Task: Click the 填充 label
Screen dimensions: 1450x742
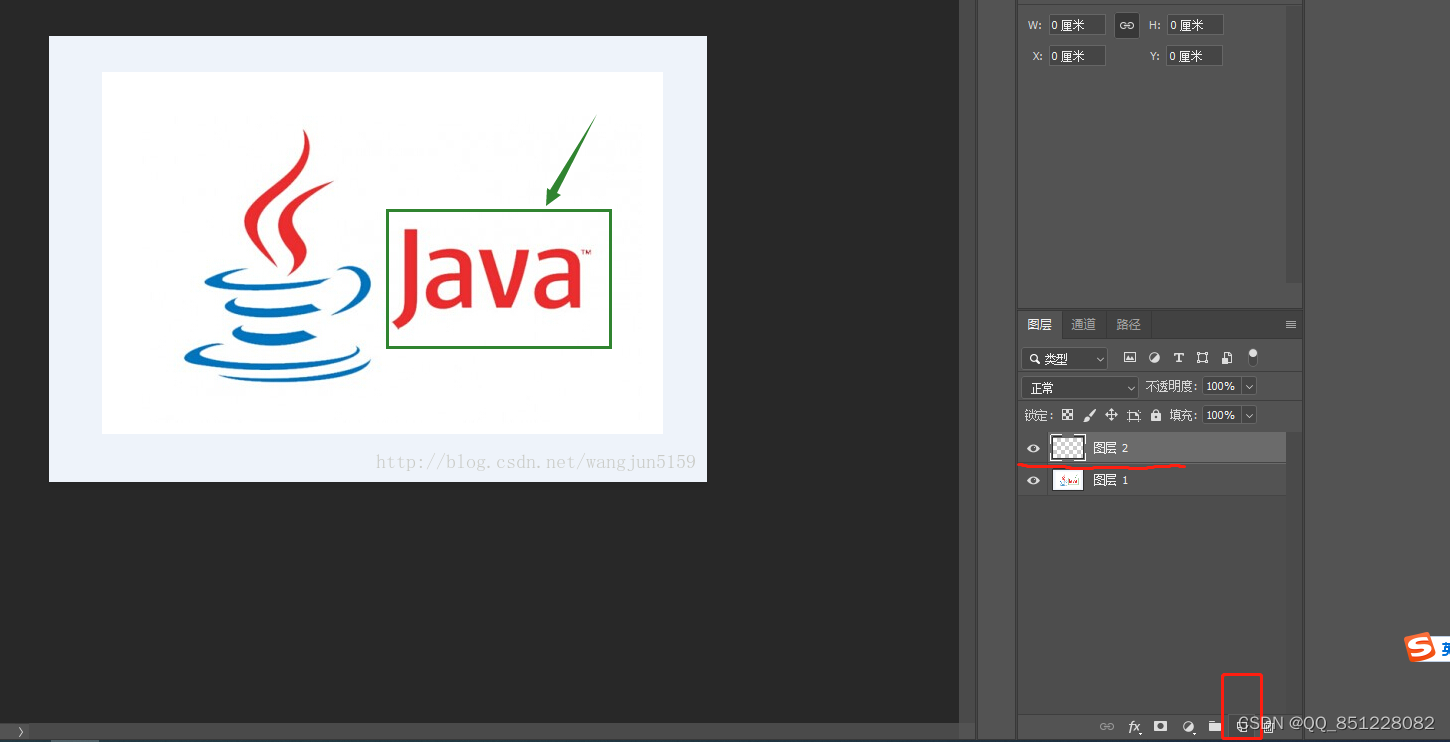Action: pos(1183,415)
